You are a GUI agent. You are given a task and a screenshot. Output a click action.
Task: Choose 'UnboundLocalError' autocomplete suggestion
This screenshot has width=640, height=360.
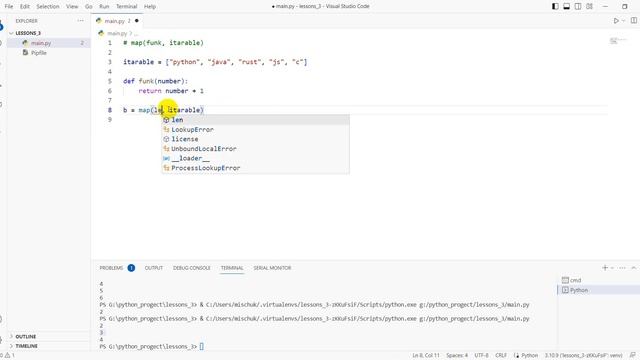coord(256,149)
